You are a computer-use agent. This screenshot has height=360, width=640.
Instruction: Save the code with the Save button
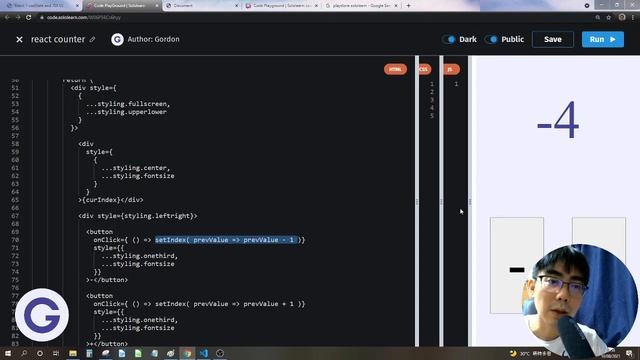click(553, 40)
